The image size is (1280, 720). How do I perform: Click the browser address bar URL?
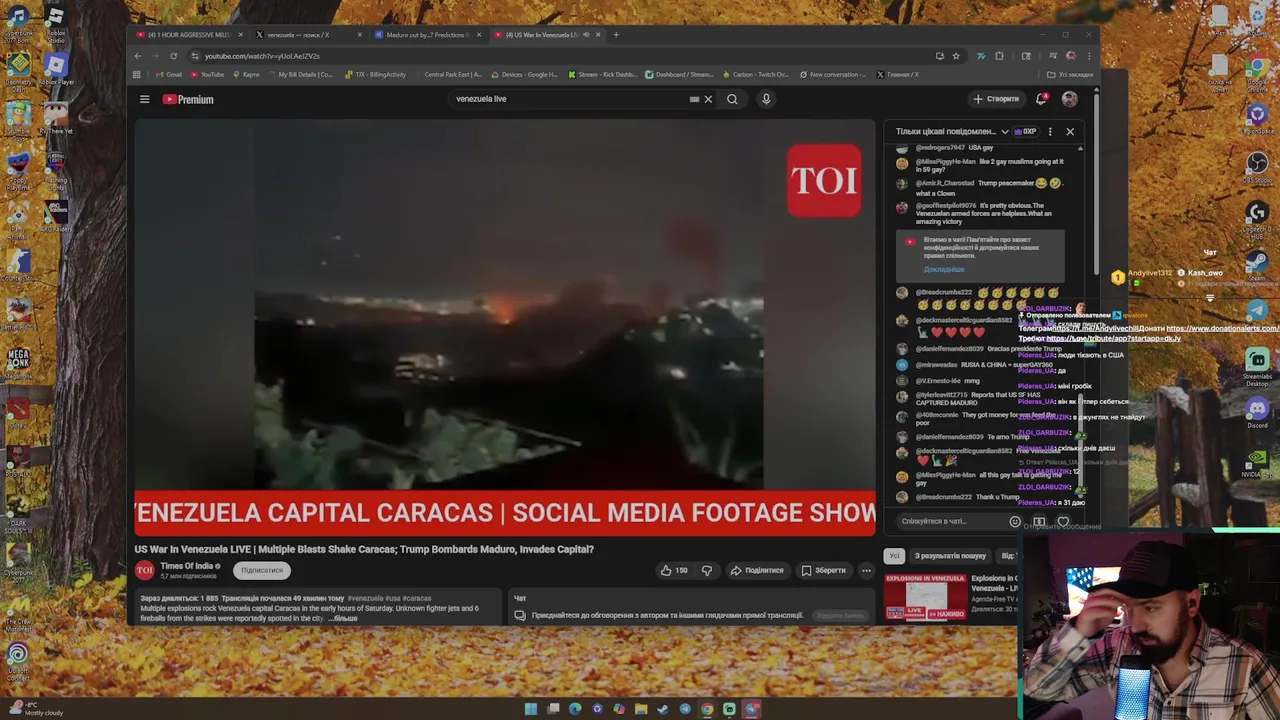coord(262,56)
